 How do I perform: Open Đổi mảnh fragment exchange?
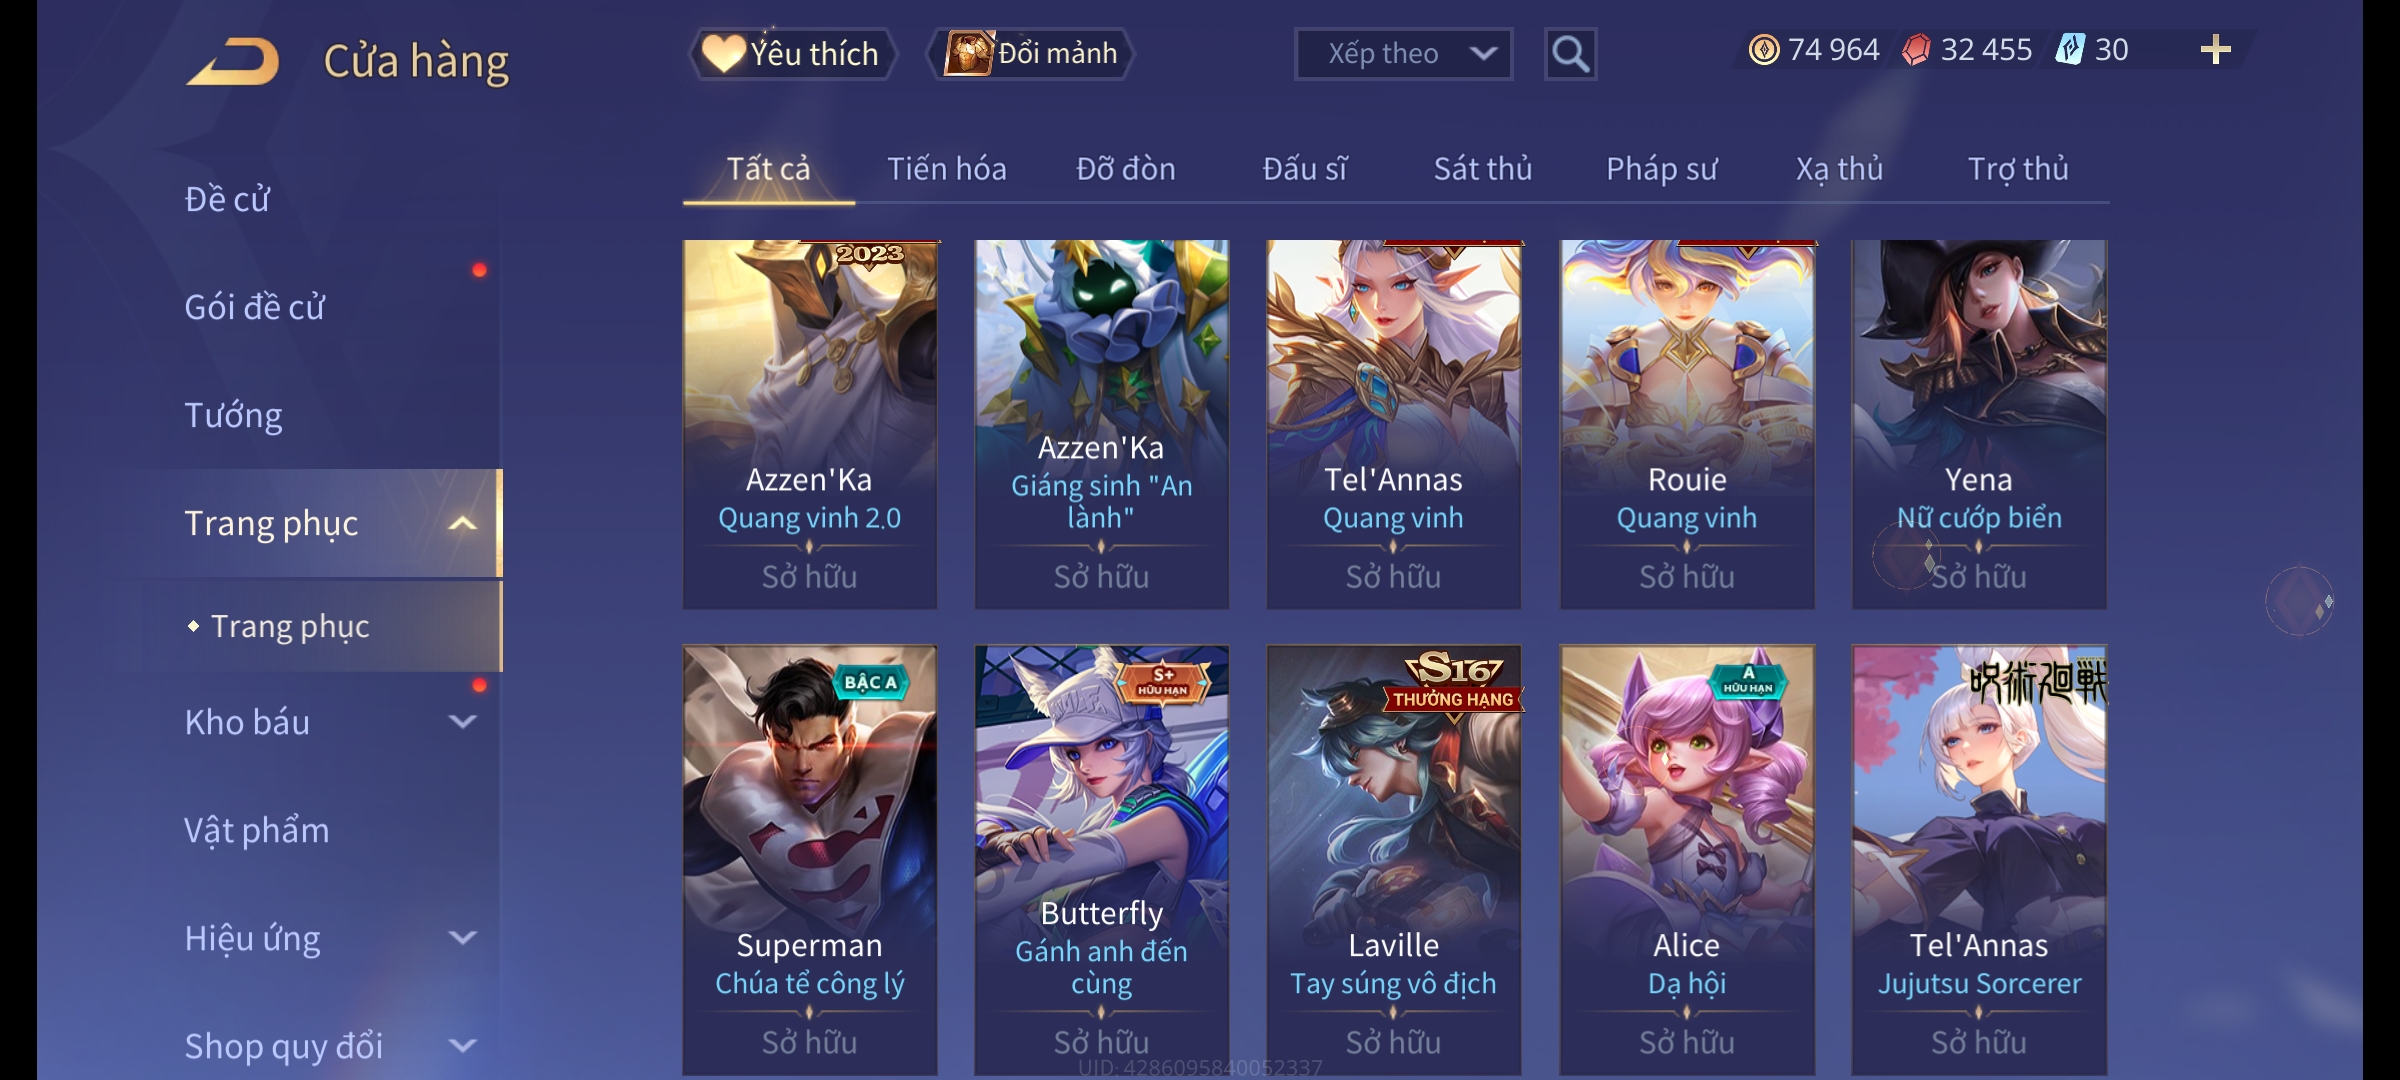[x=1031, y=54]
